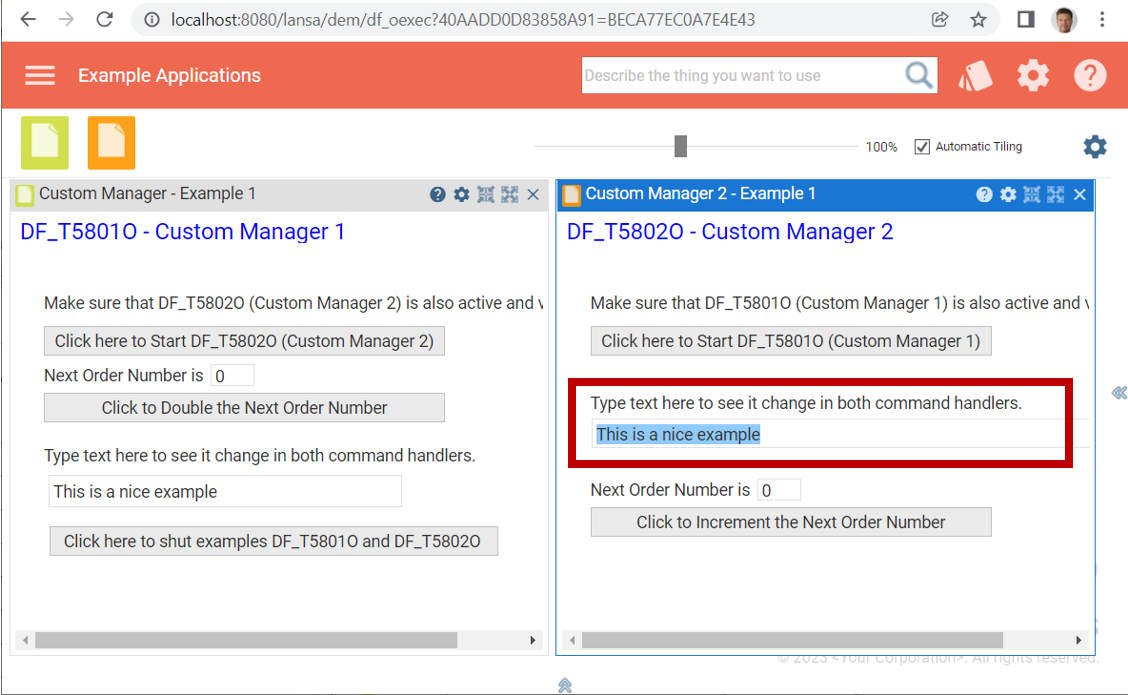Image resolution: width=1128 pixels, height=695 pixels.
Task: Open help for Custom Manager 2 window
Action: click(984, 194)
